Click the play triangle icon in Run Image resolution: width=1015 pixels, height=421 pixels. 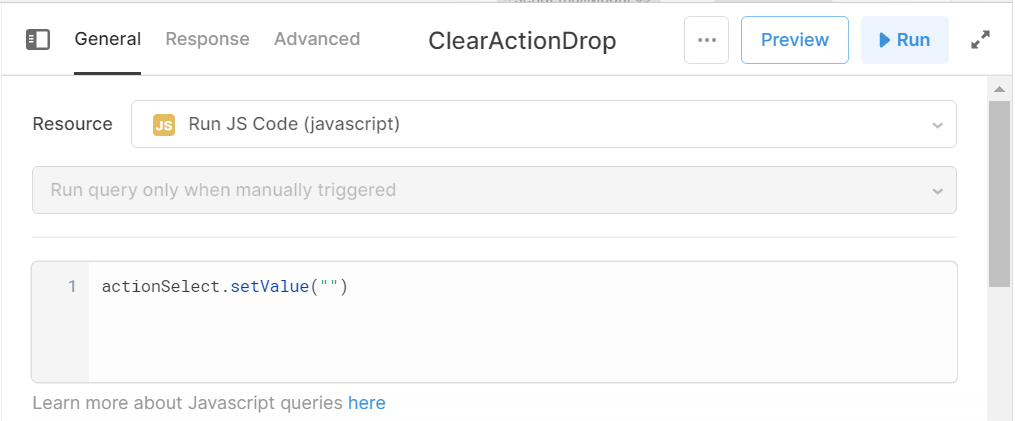pos(884,40)
